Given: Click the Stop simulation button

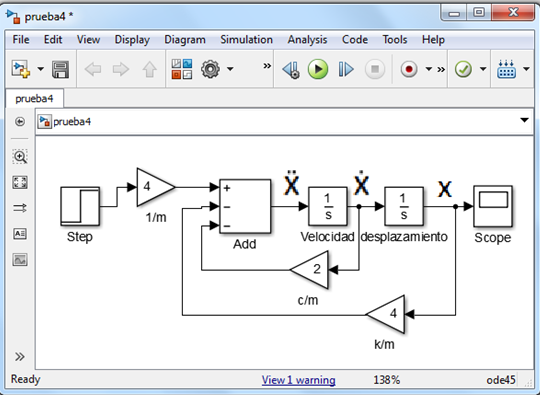Looking at the screenshot, I should (x=375, y=69).
